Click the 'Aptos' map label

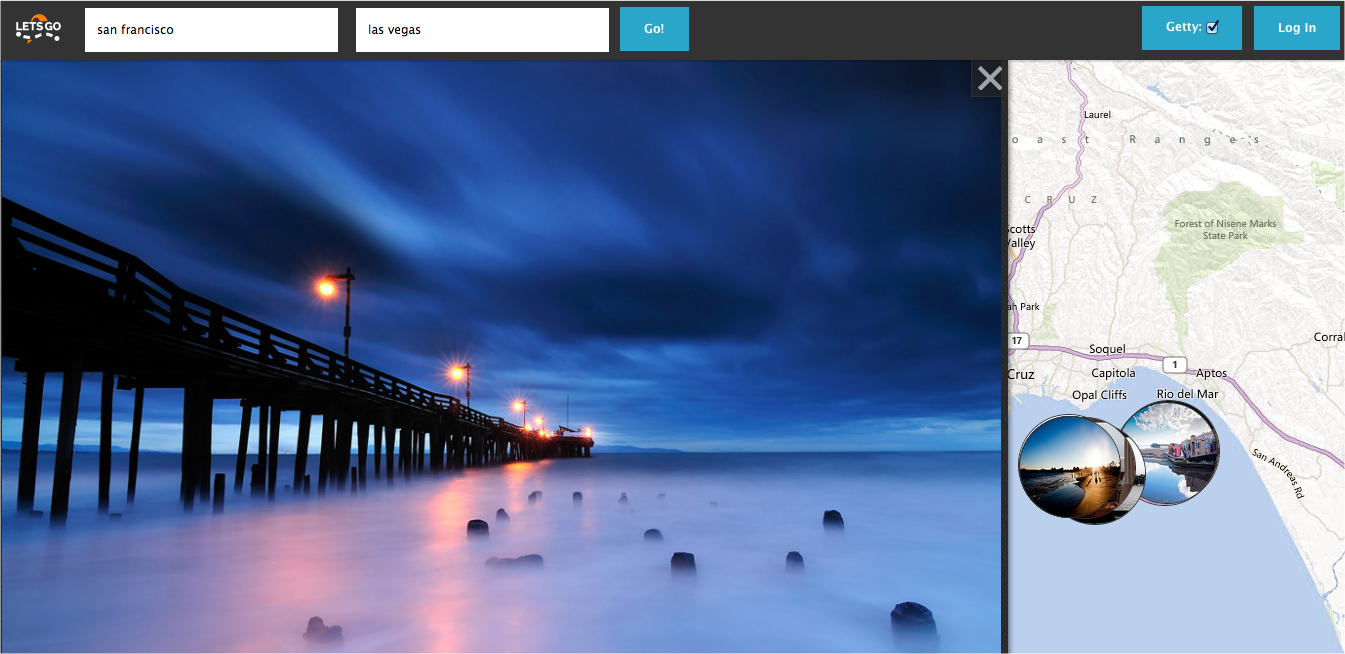coord(1211,373)
